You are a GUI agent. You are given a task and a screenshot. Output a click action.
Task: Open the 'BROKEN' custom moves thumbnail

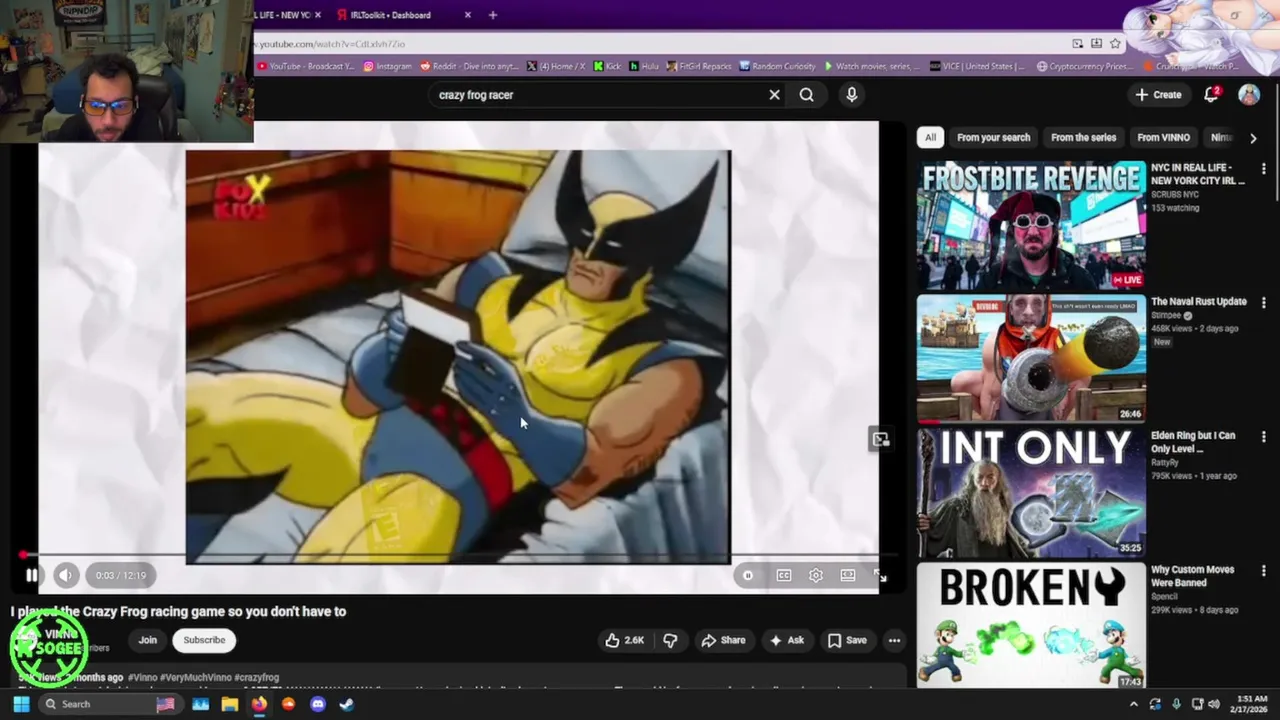(x=1031, y=625)
